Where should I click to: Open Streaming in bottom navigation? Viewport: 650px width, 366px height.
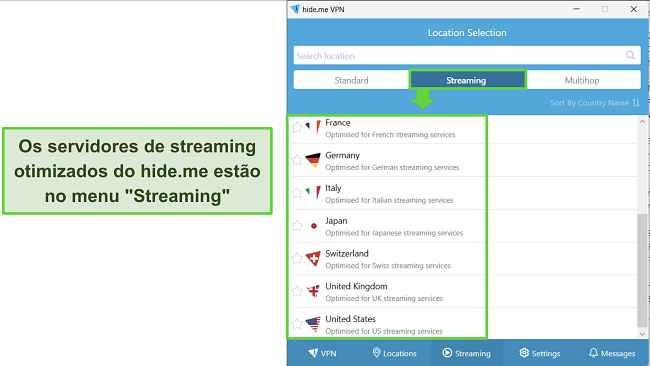pyautogui.click(x=467, y=353)
